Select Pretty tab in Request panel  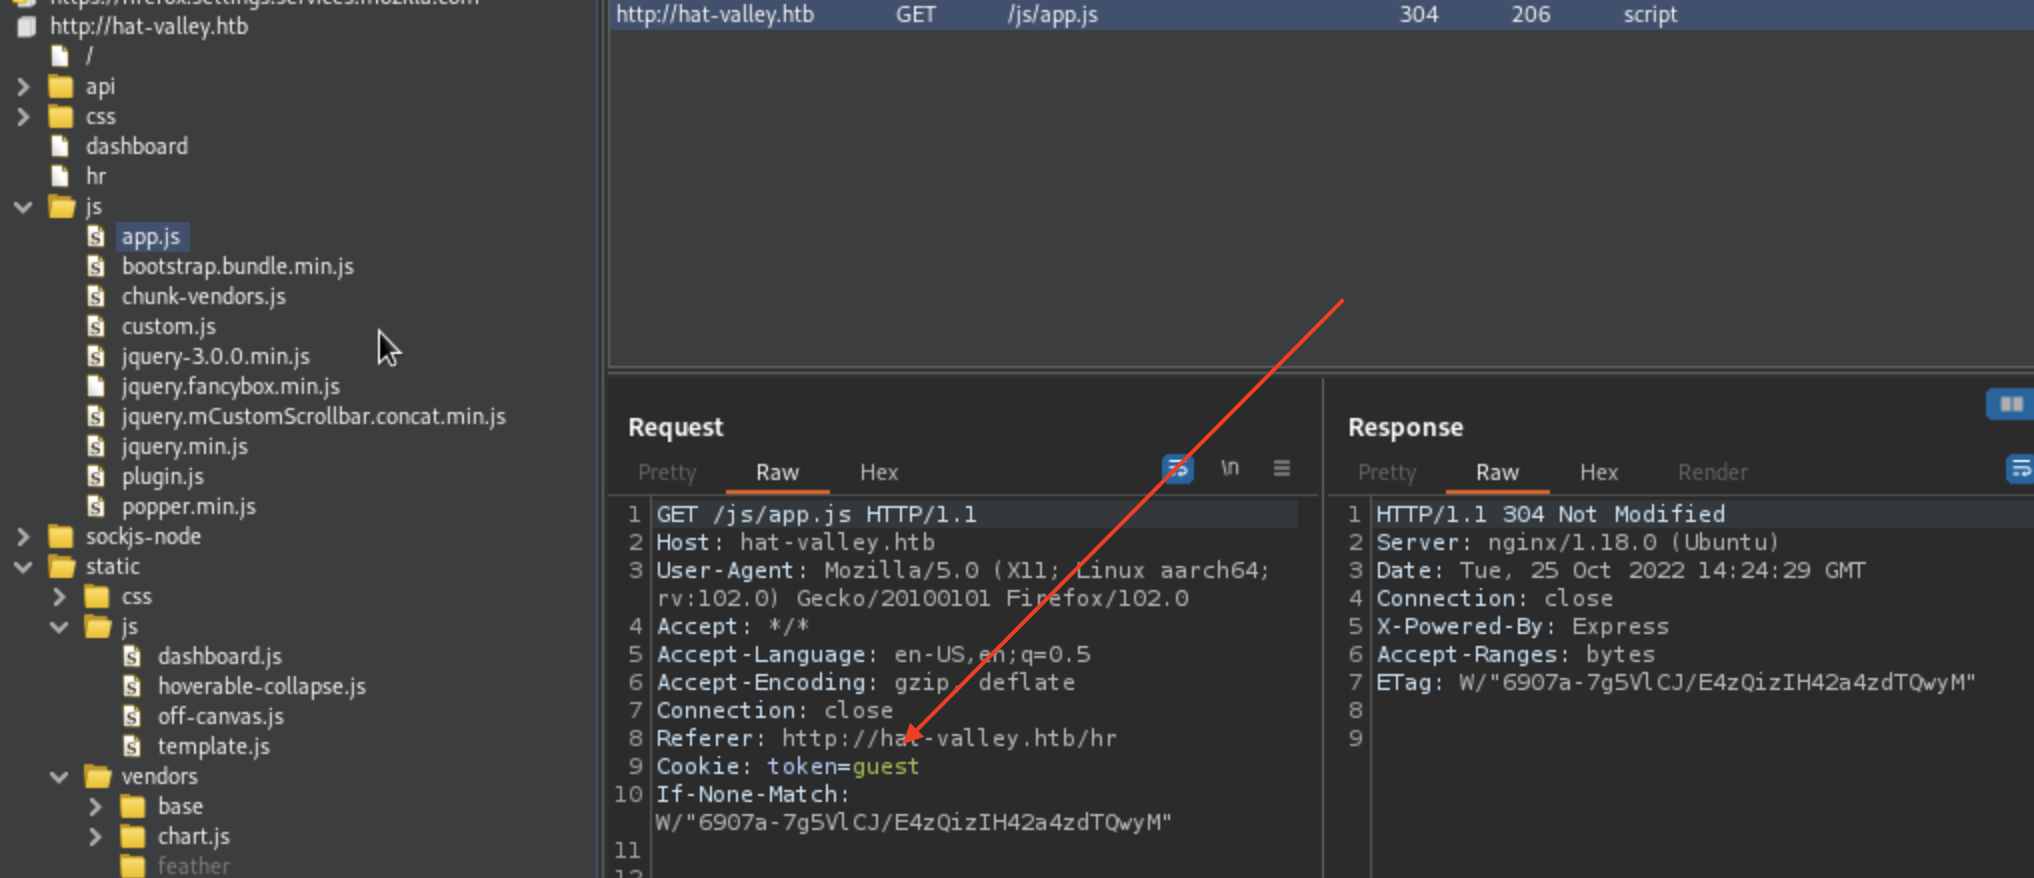667,472
